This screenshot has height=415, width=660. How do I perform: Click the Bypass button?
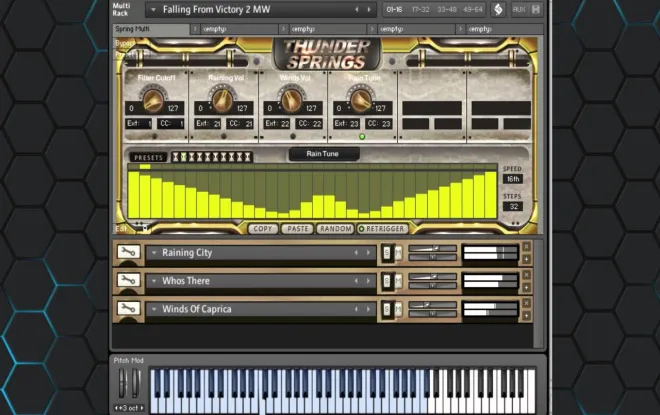(125, 43)
